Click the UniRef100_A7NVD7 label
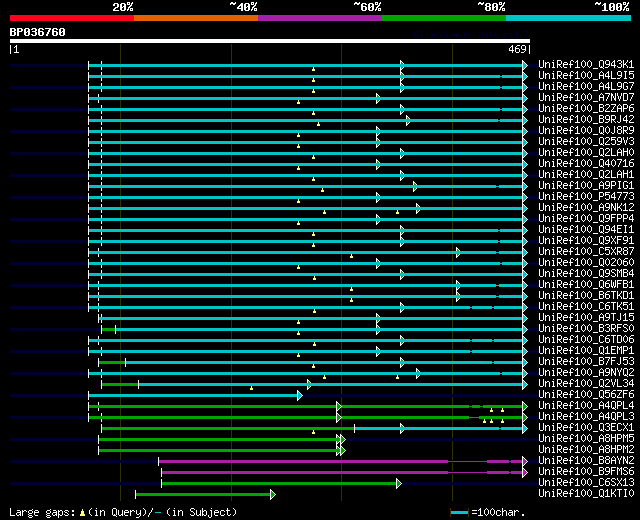The height and width of the screenshot is (520, 640). click(x=586, y=98)
